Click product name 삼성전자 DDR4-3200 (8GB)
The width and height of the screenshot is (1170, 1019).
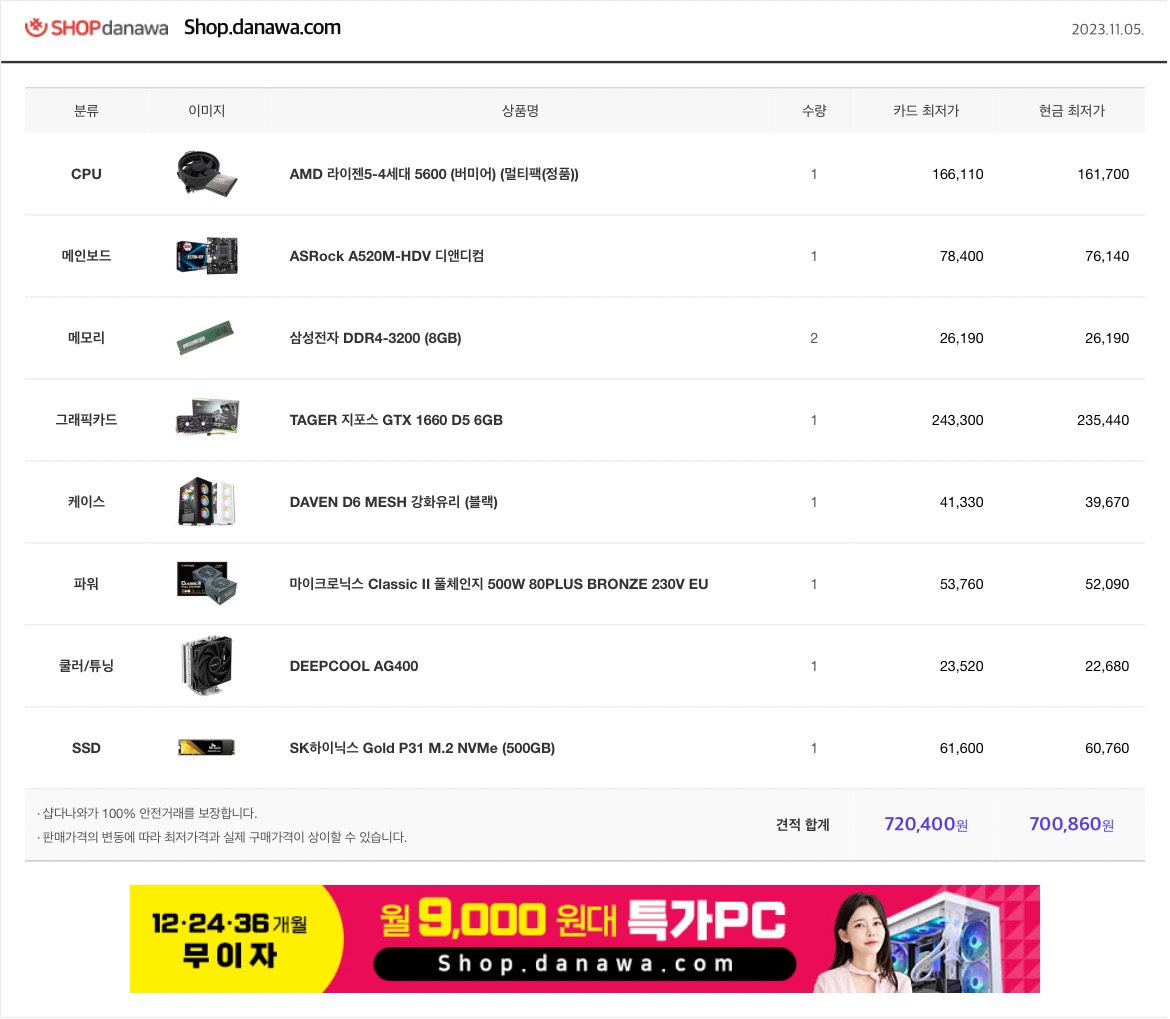[x=375, y=339]
